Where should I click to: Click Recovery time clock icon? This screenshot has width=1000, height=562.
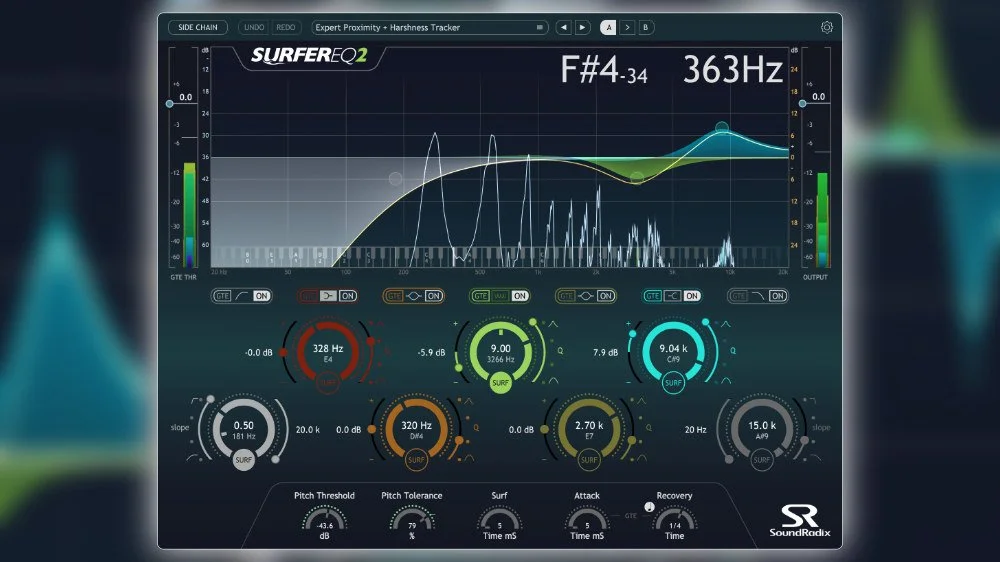tap(649, 507)
